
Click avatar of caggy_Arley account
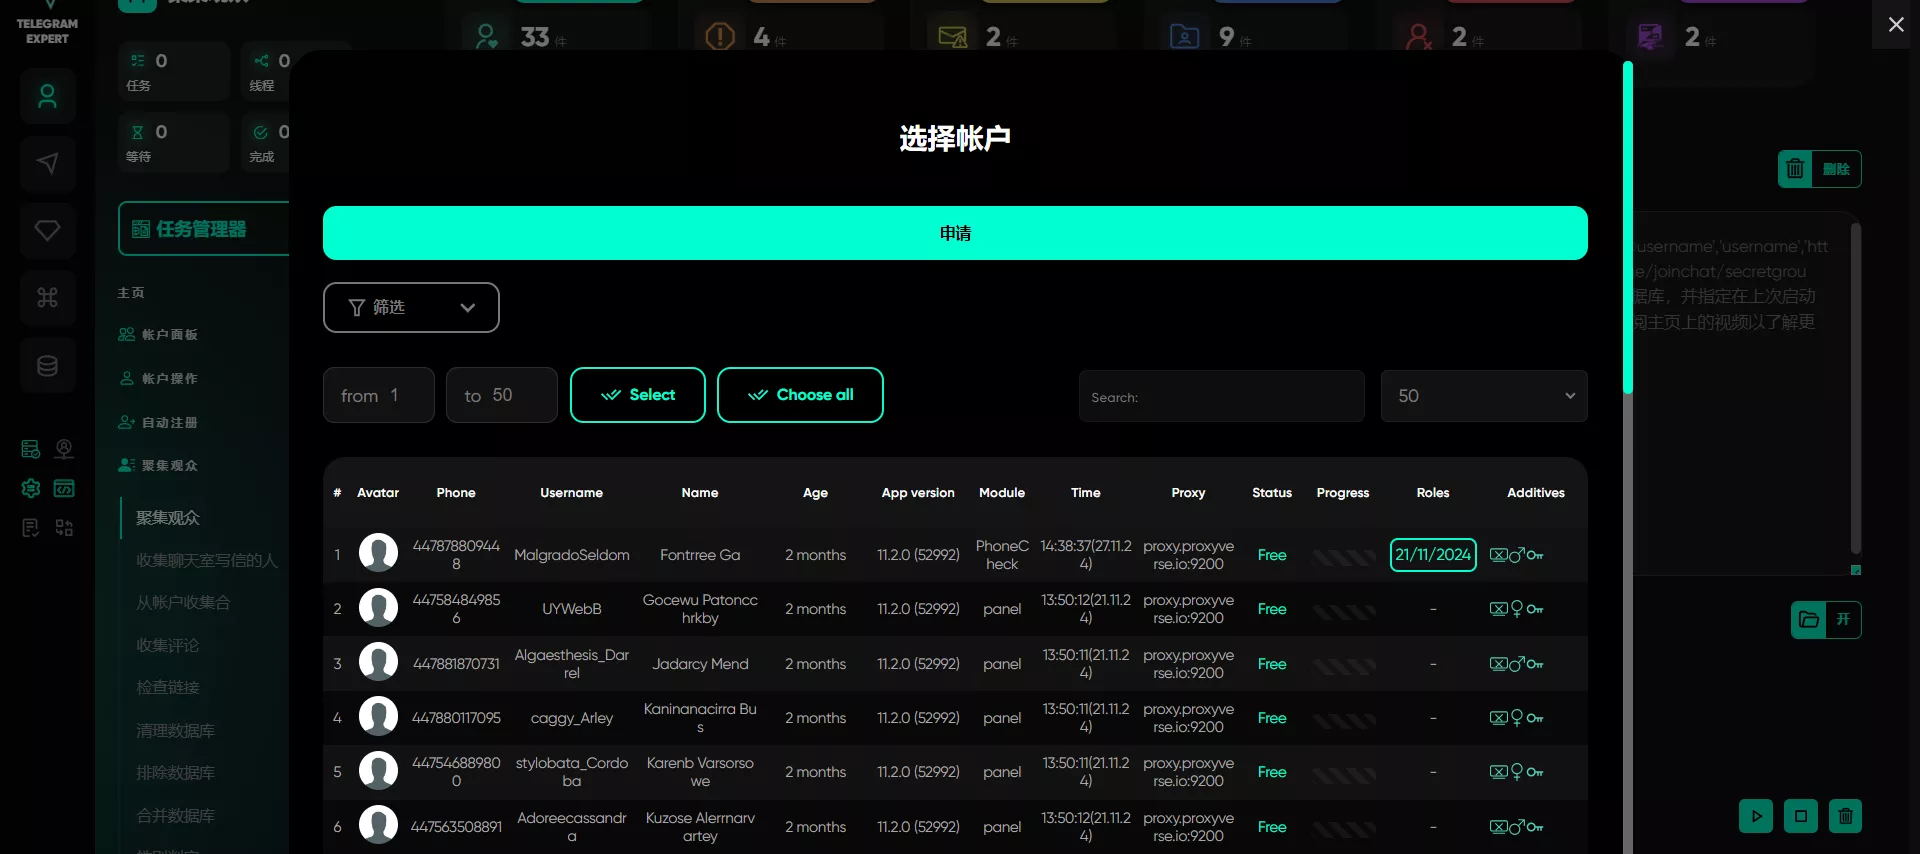click(x=378, y=716)
